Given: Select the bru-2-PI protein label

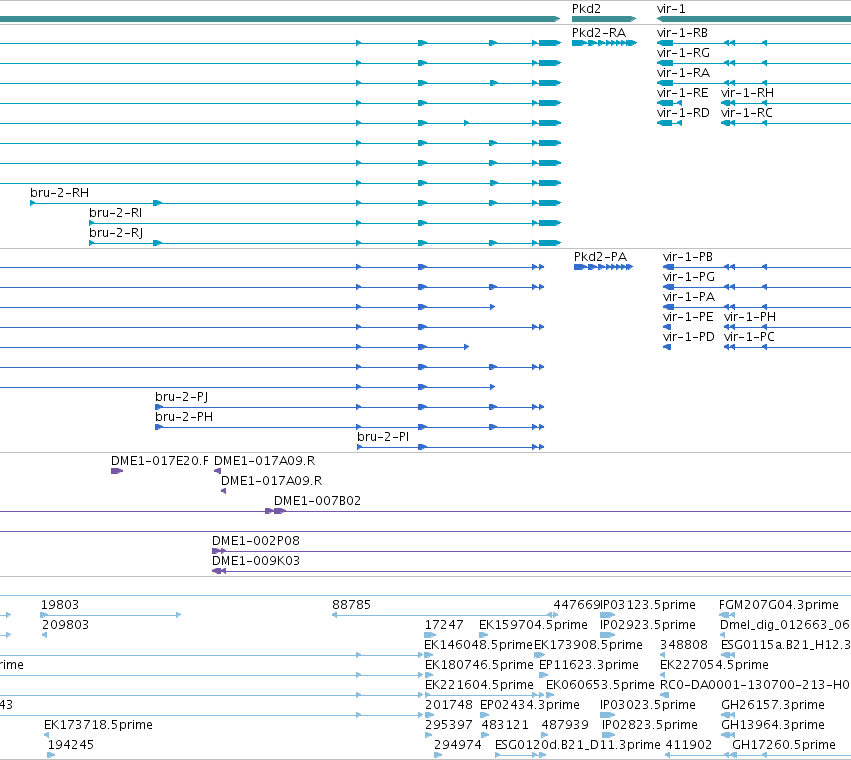Looking at the screenshot, I should click(383, 437).
